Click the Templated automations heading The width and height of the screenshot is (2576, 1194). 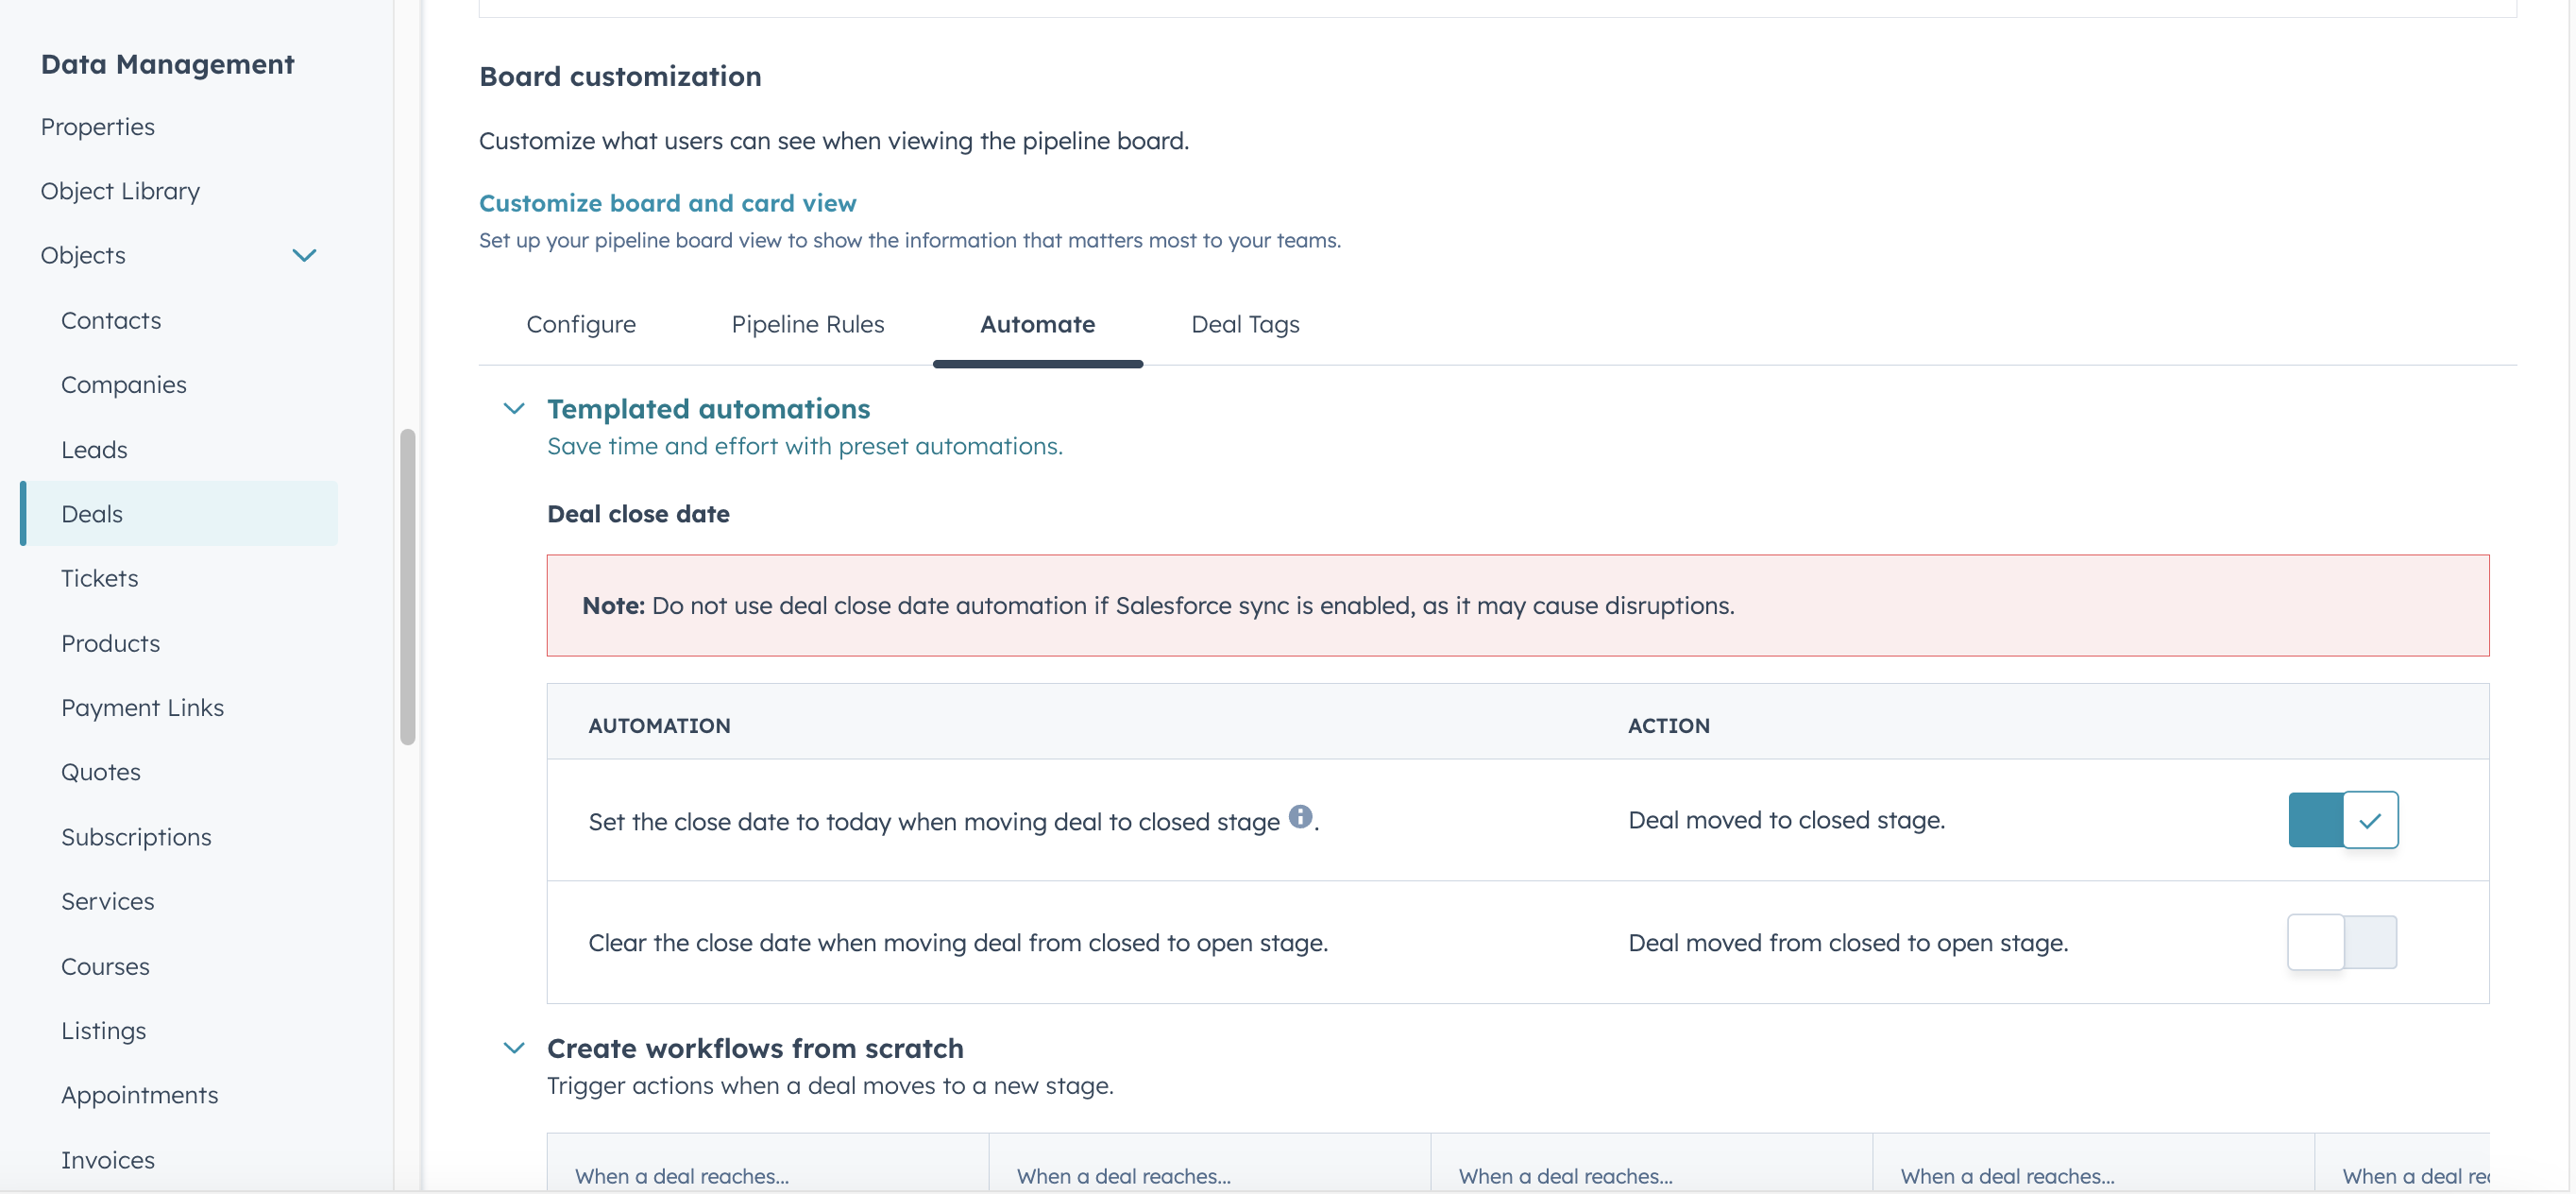pos(708,408)
